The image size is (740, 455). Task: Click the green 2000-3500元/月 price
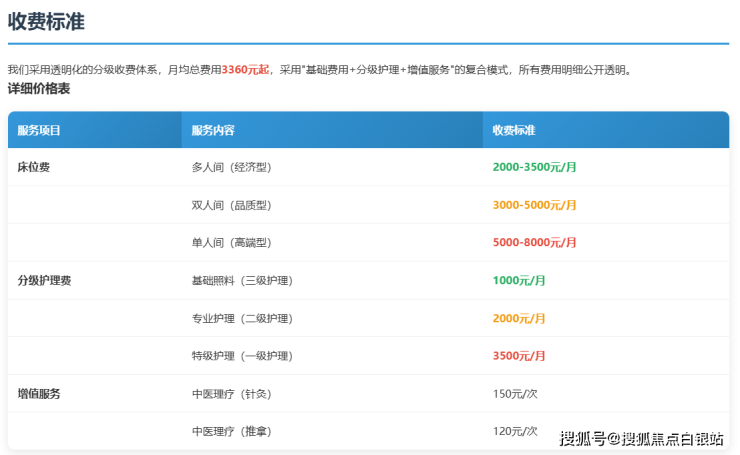[534, 167]
